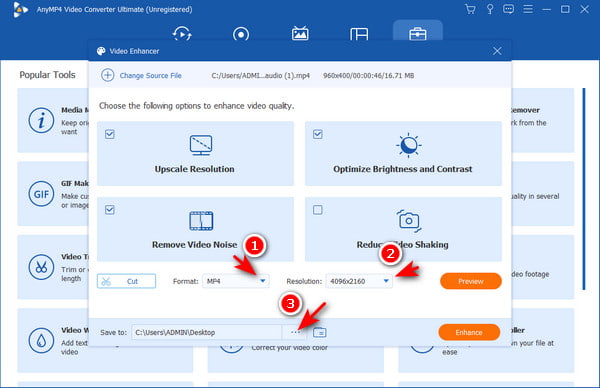This screenshot has width=600, height=388.
Task: Click the source file path text
Action: 261,76
